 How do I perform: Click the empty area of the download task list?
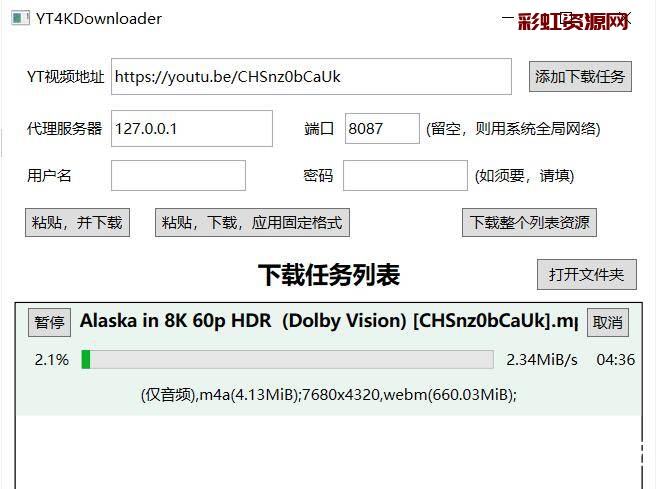click(329, 452)
